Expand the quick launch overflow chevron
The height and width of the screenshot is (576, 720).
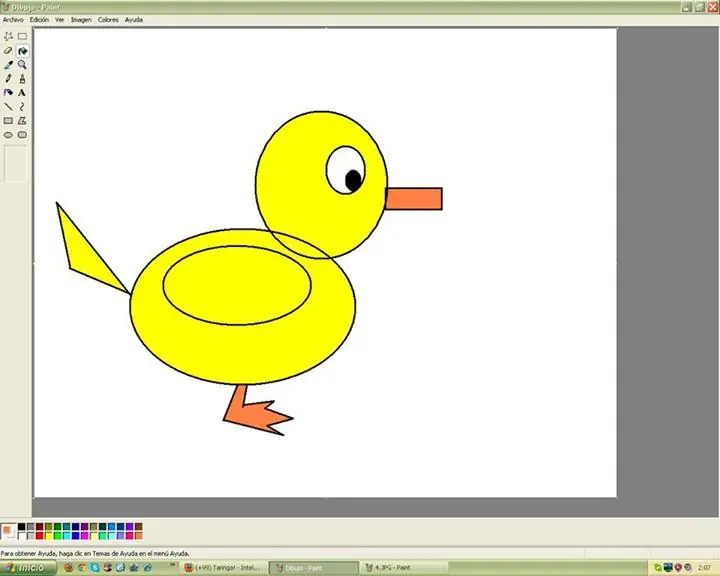pos(173,565)
